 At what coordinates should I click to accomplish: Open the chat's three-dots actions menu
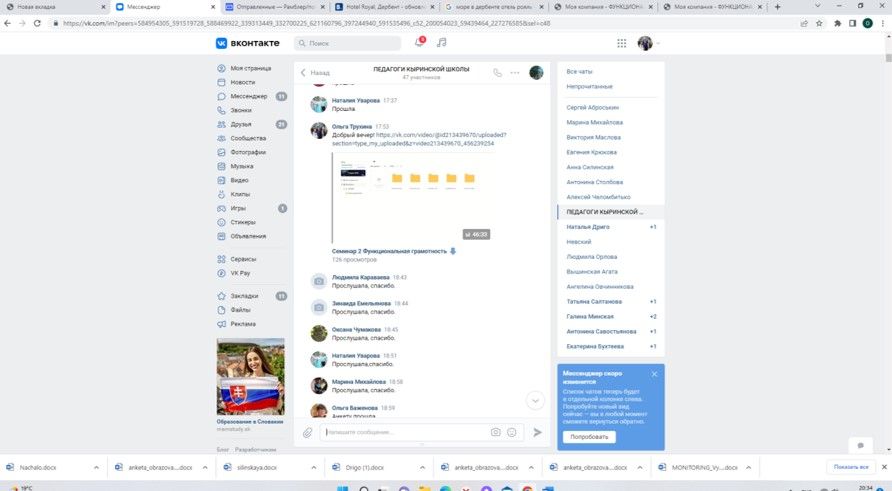(x=515, y=72)
